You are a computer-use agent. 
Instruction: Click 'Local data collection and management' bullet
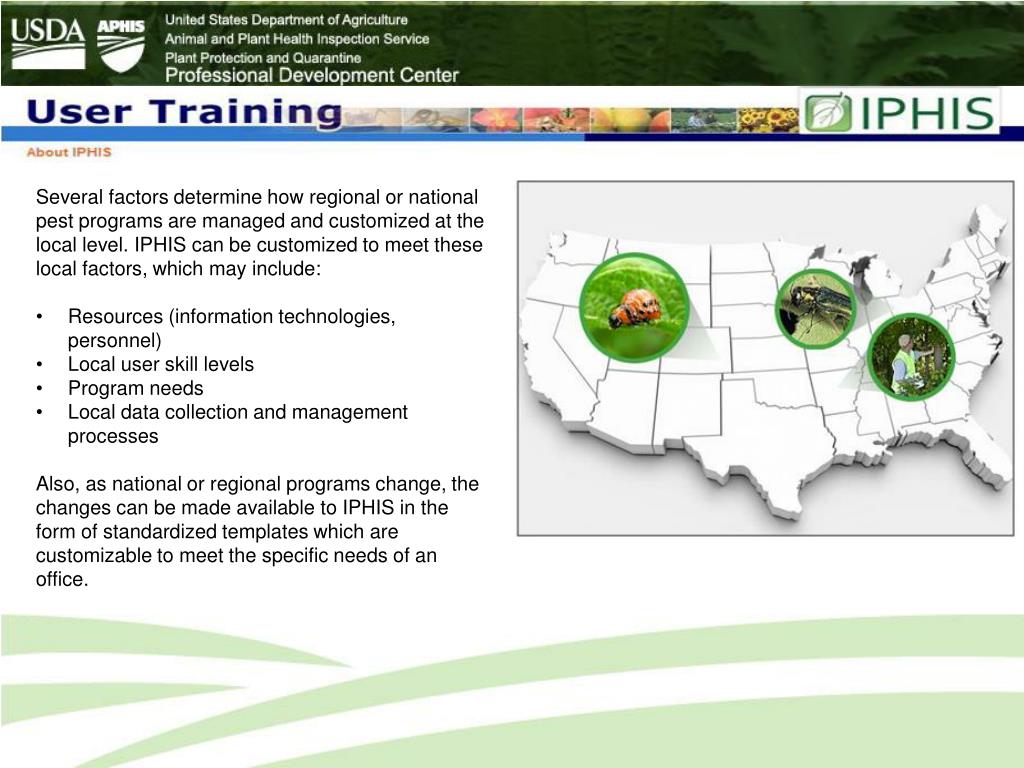point(238,424)
